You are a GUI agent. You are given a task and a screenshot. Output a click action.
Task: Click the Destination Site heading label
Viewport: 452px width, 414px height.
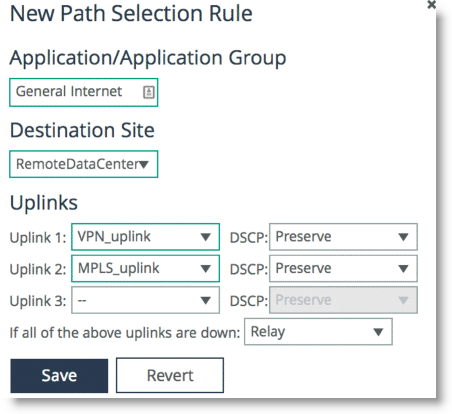82,130
